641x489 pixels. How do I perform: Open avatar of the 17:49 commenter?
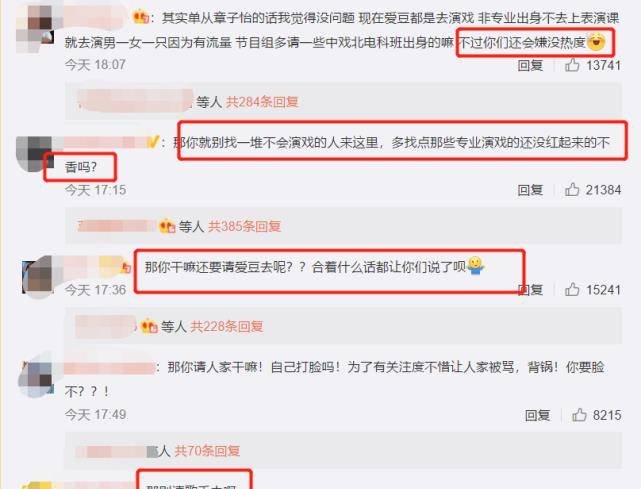tap(36, 378)
